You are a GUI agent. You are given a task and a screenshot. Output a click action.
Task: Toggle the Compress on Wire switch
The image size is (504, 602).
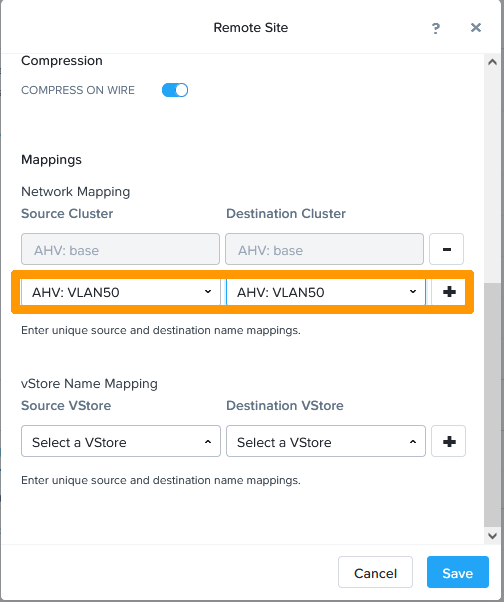(x=175, y=90)
